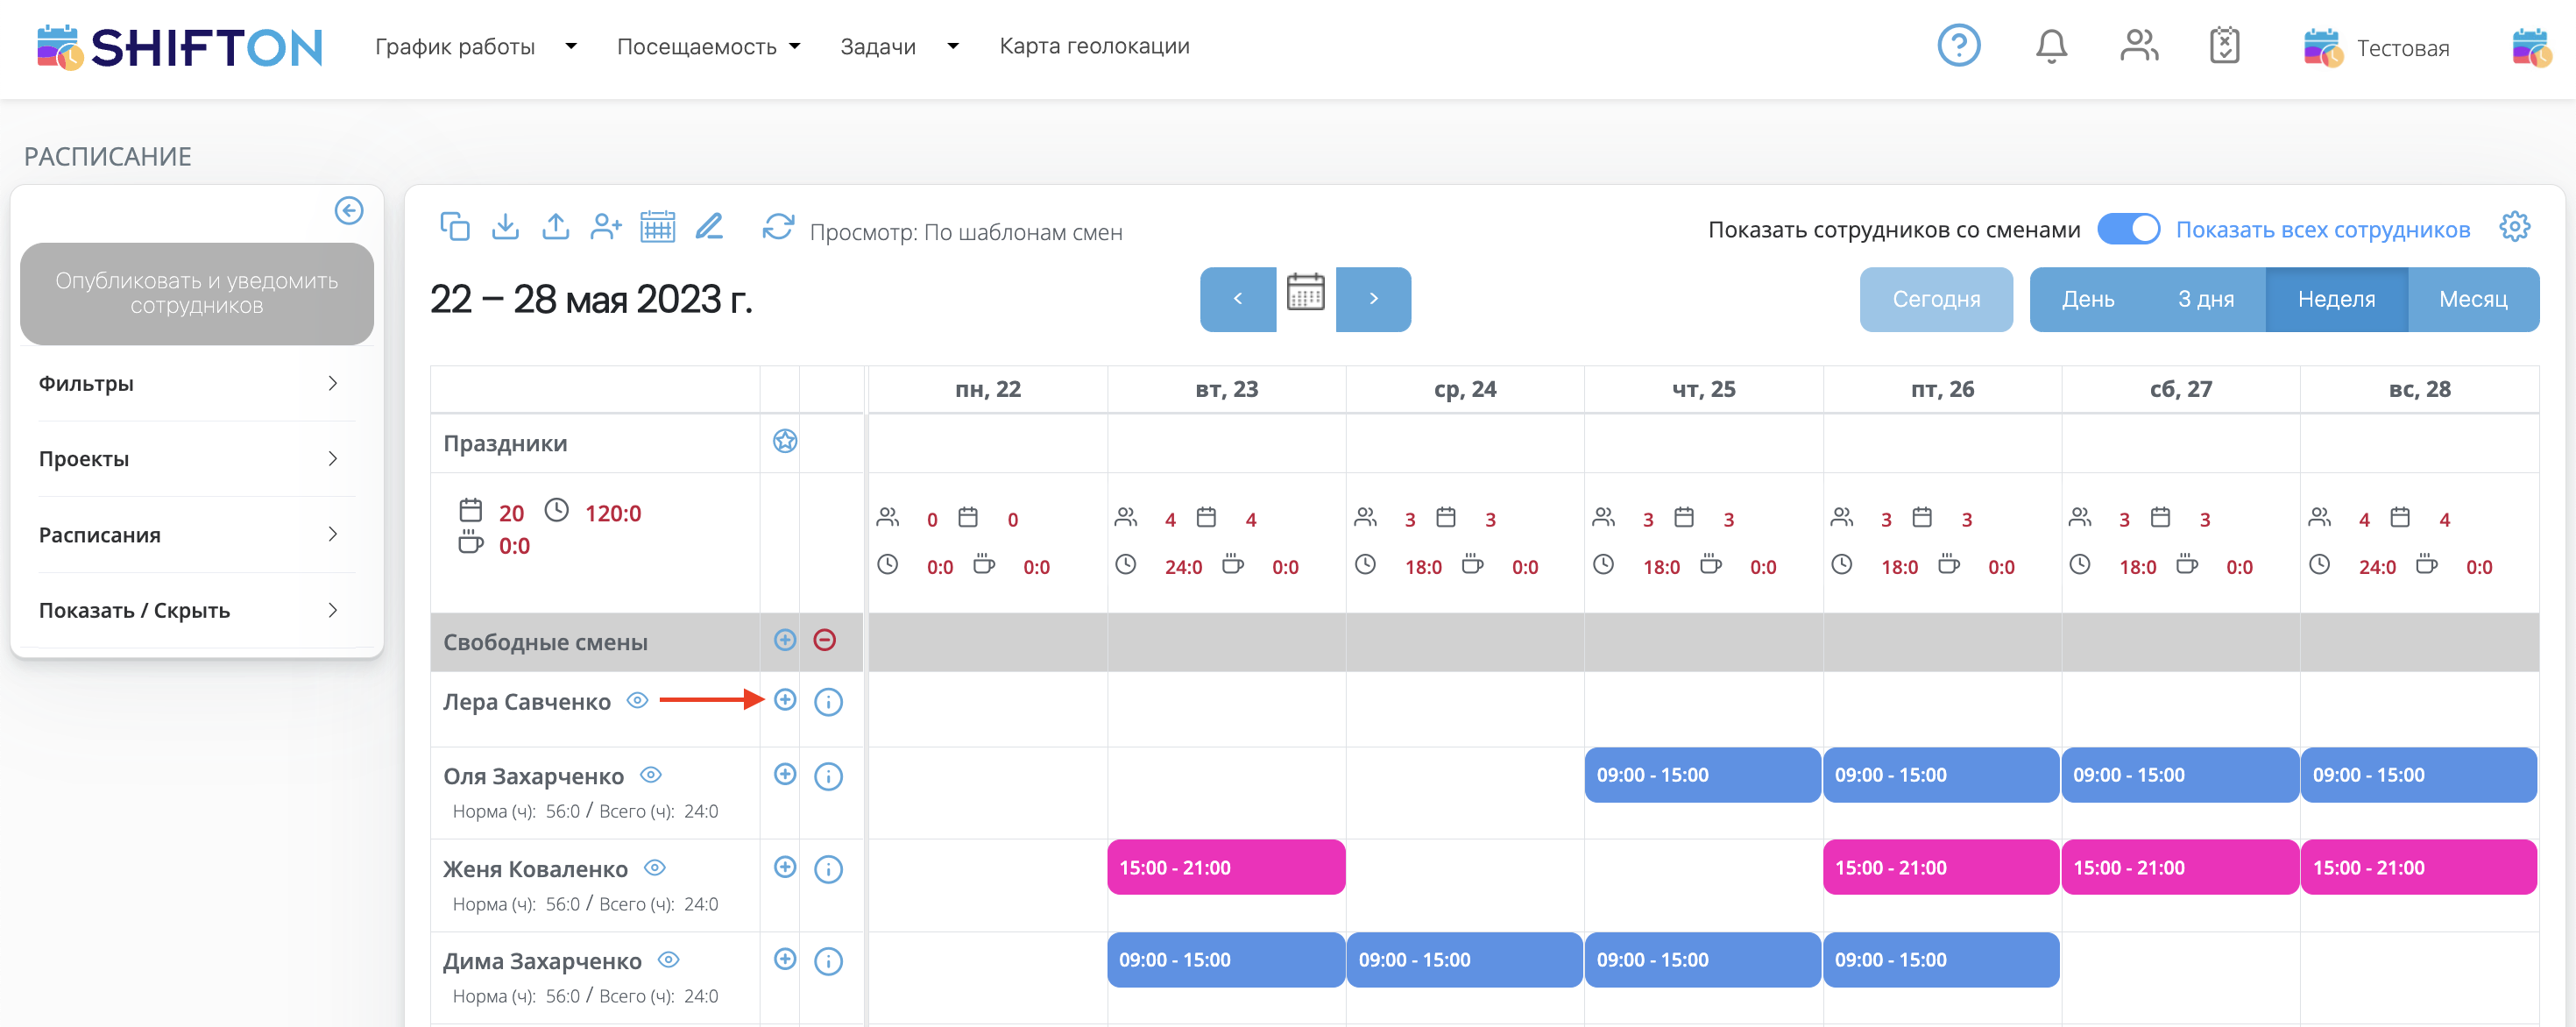Click the вс, 28 column header
Screen dimensions: 2576x1027
2419,389
